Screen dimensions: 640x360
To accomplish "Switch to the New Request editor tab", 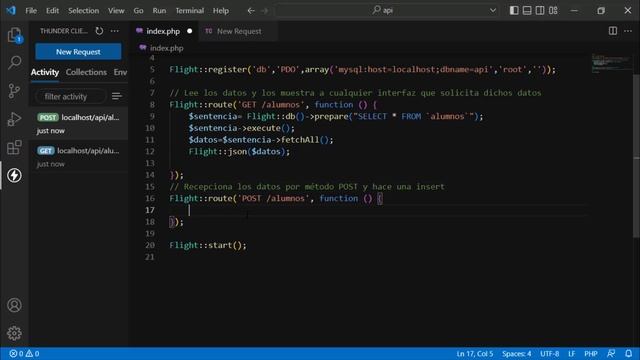I will (x=239, y=31).
